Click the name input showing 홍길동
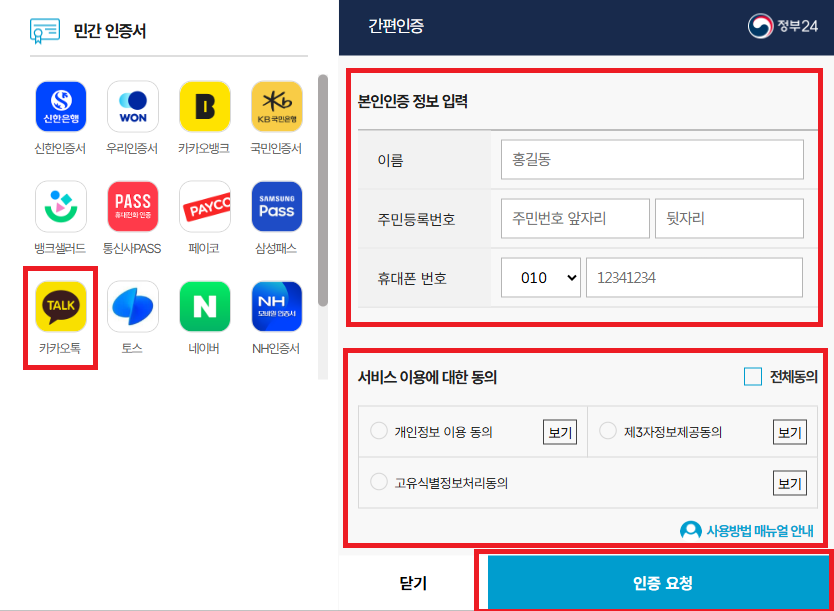The height and width of the screenshot is (611, 834). [651, 158]
